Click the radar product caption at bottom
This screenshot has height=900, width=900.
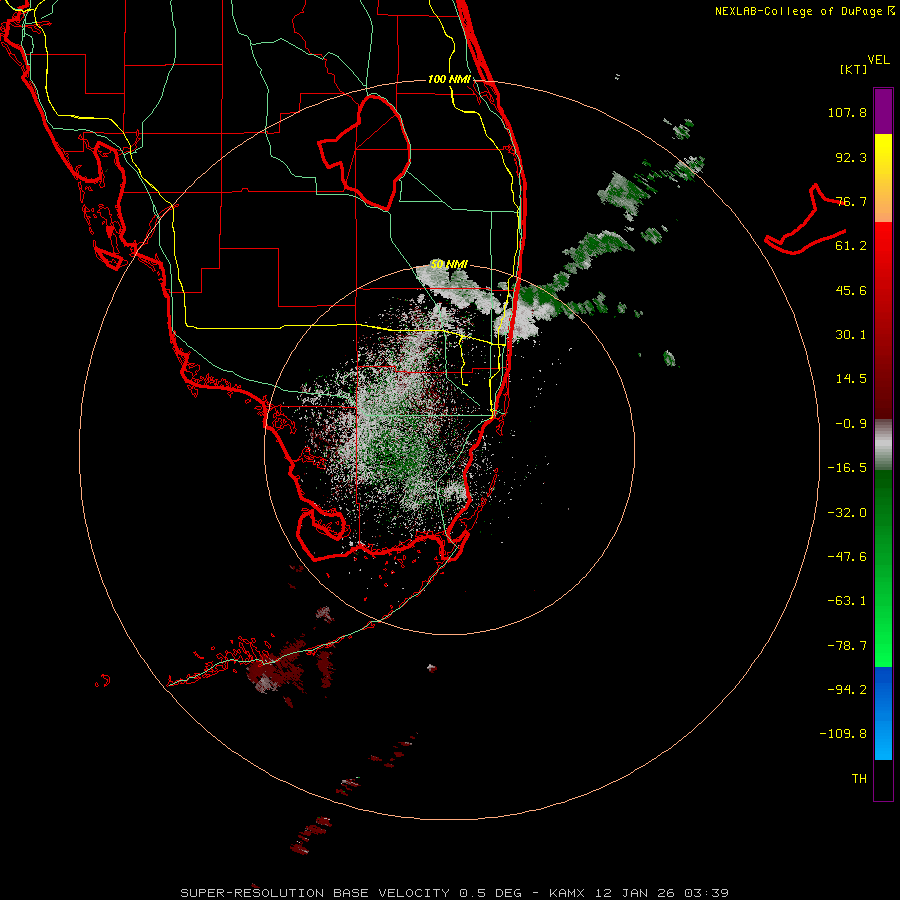click(x=455, y=893)
